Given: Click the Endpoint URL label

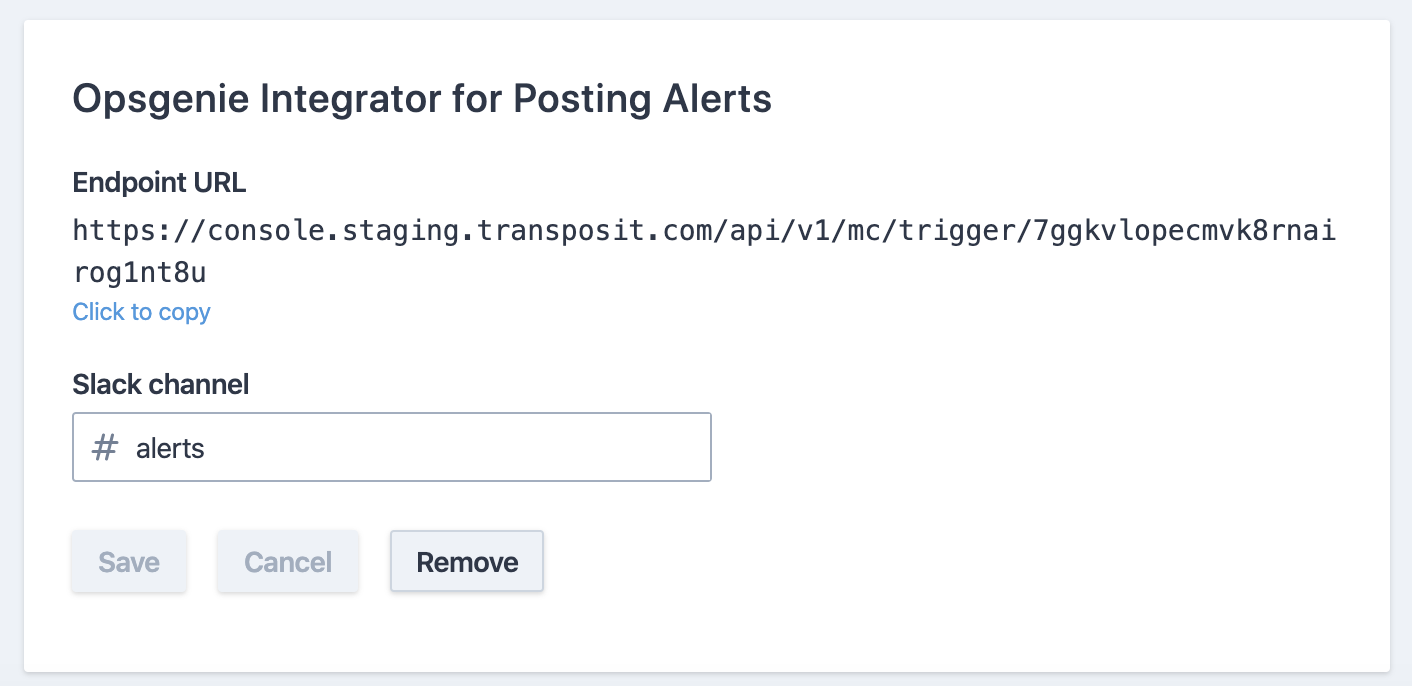Looking at the screenshot, I should 159,183.
